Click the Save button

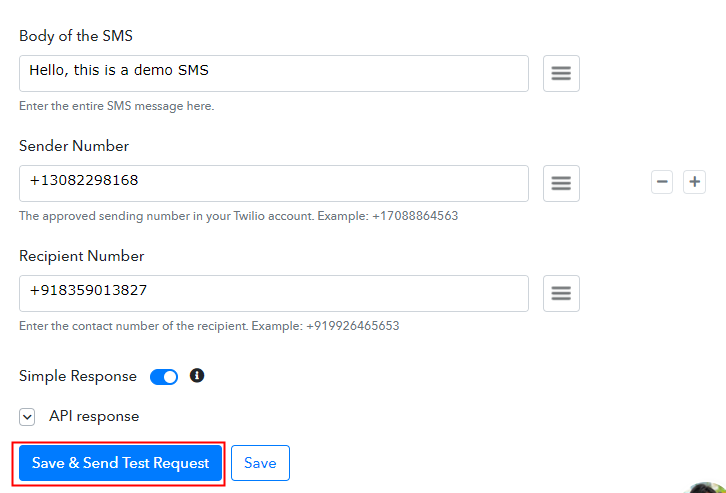click(x=260, y=463)
